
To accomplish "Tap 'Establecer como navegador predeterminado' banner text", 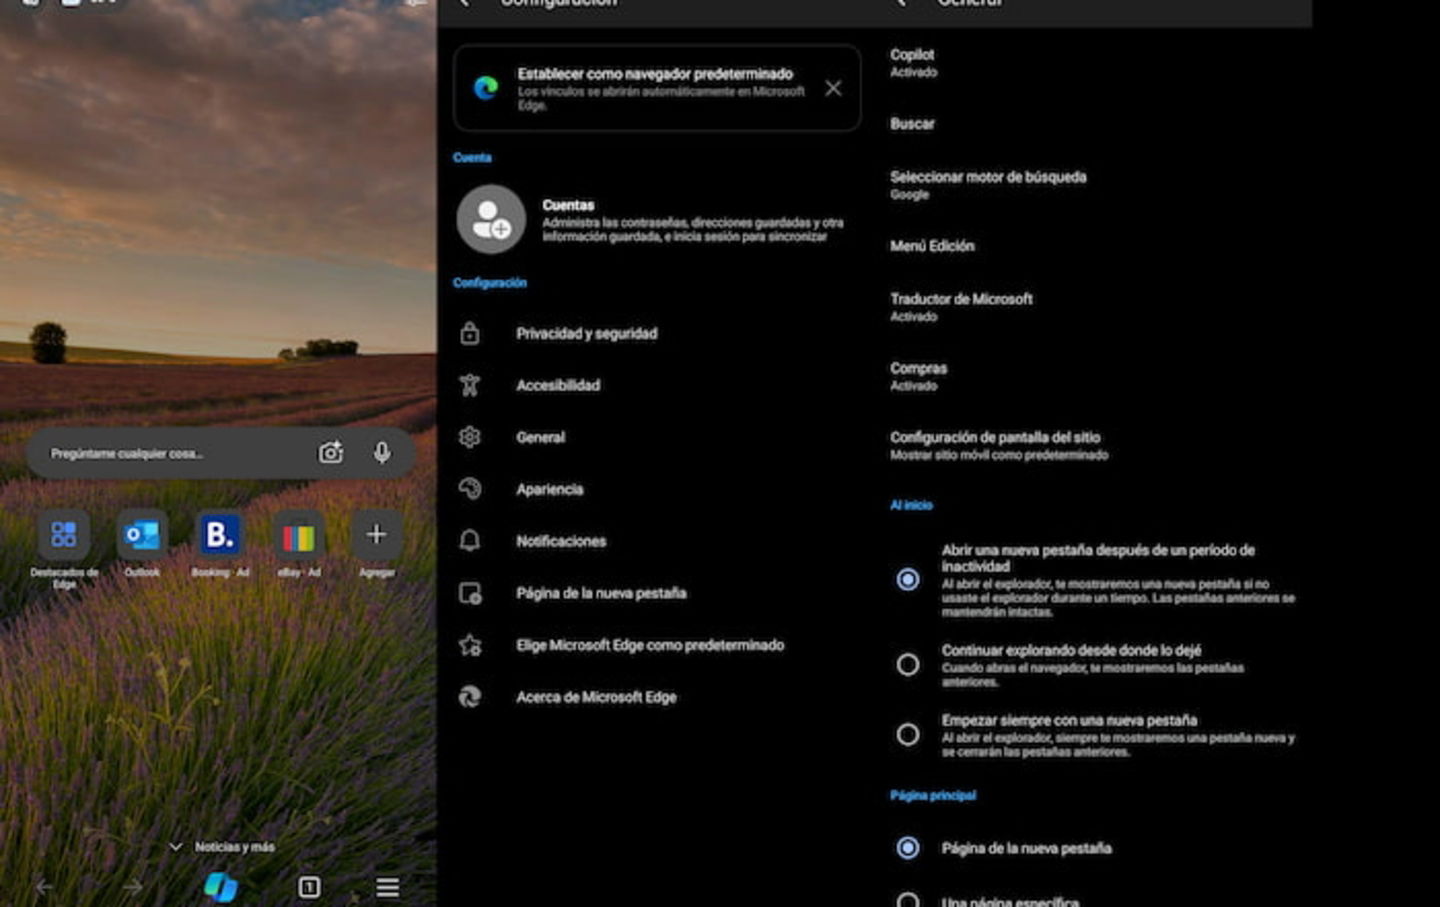I will 655,74.
